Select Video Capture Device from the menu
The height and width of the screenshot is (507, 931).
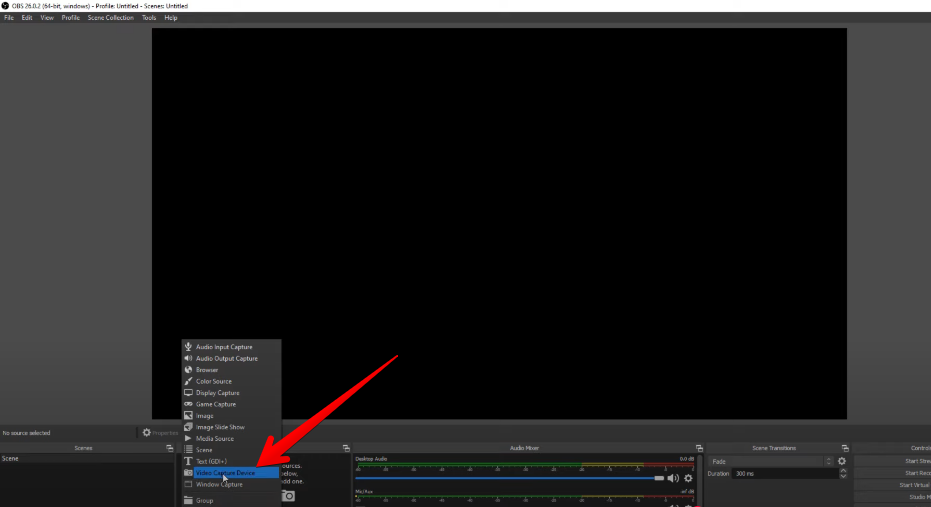tap(231, 473)
